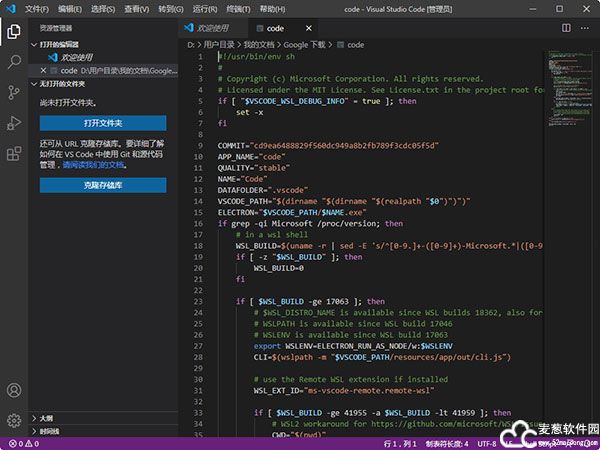Expand the 大纲 outline section
This screenshot has width=600, height=450.
point(43,418)
